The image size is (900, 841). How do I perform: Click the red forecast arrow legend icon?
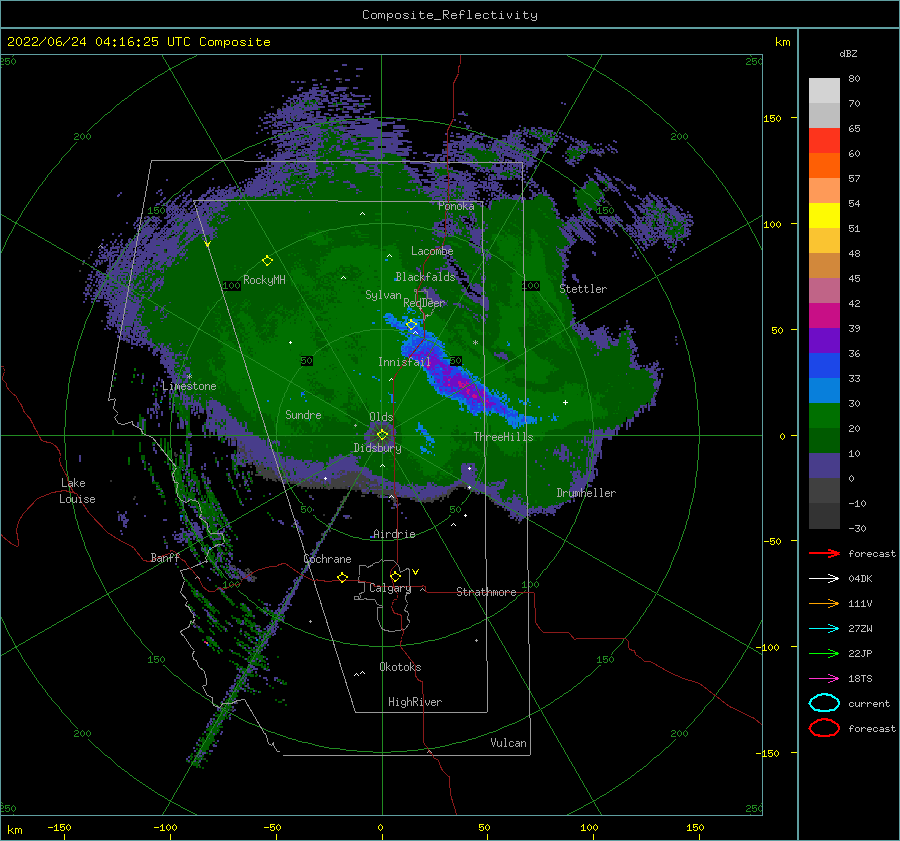(824, 553)
